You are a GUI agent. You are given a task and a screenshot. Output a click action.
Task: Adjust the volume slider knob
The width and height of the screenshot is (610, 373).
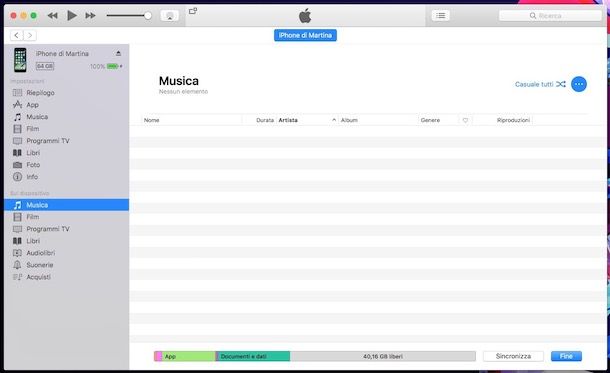pyautogui.click(x=147, y=16)
